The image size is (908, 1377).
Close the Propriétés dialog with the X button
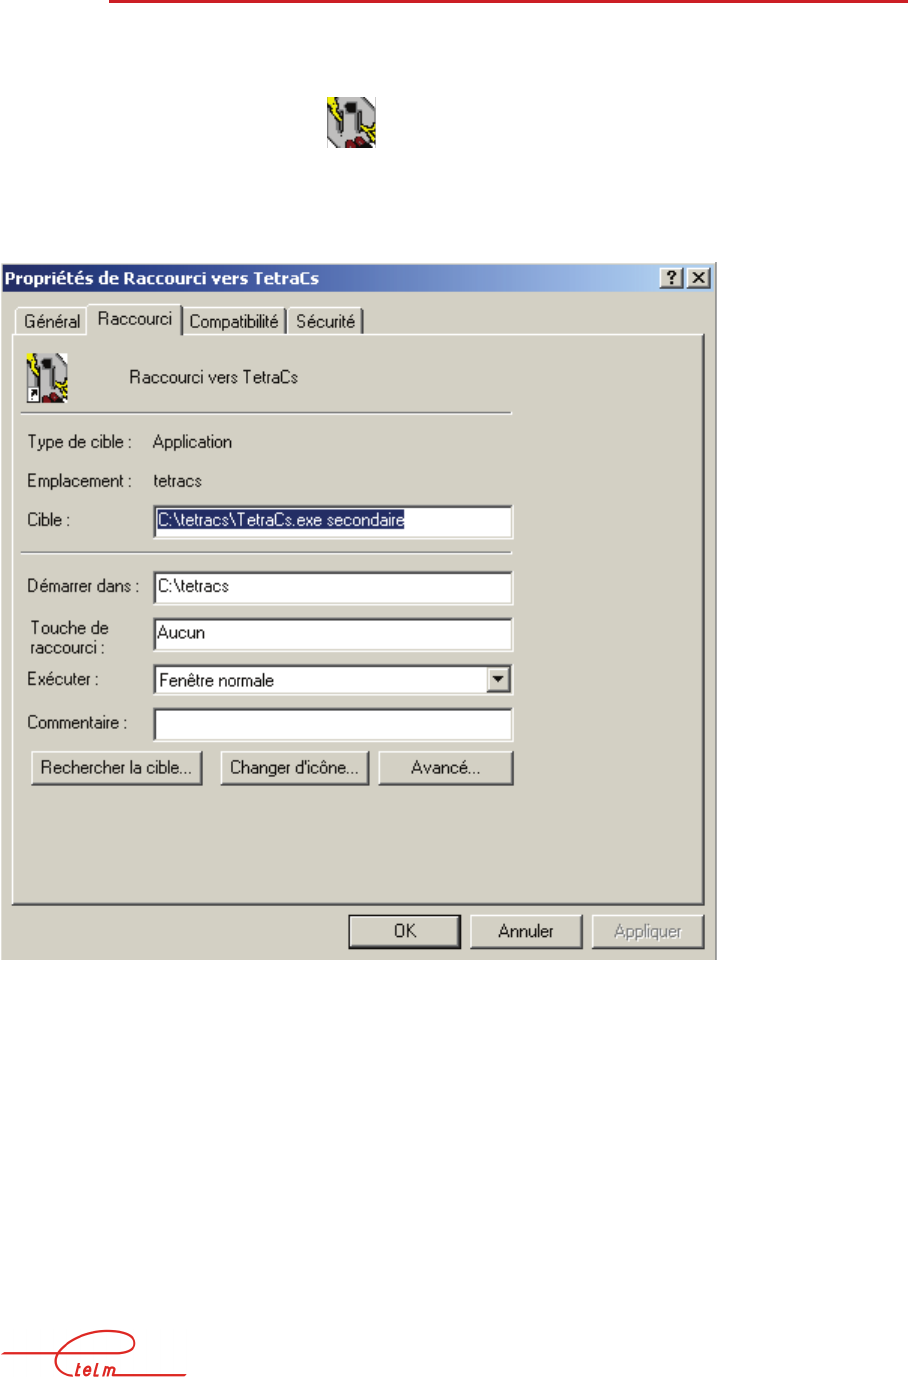pos(699,278)
